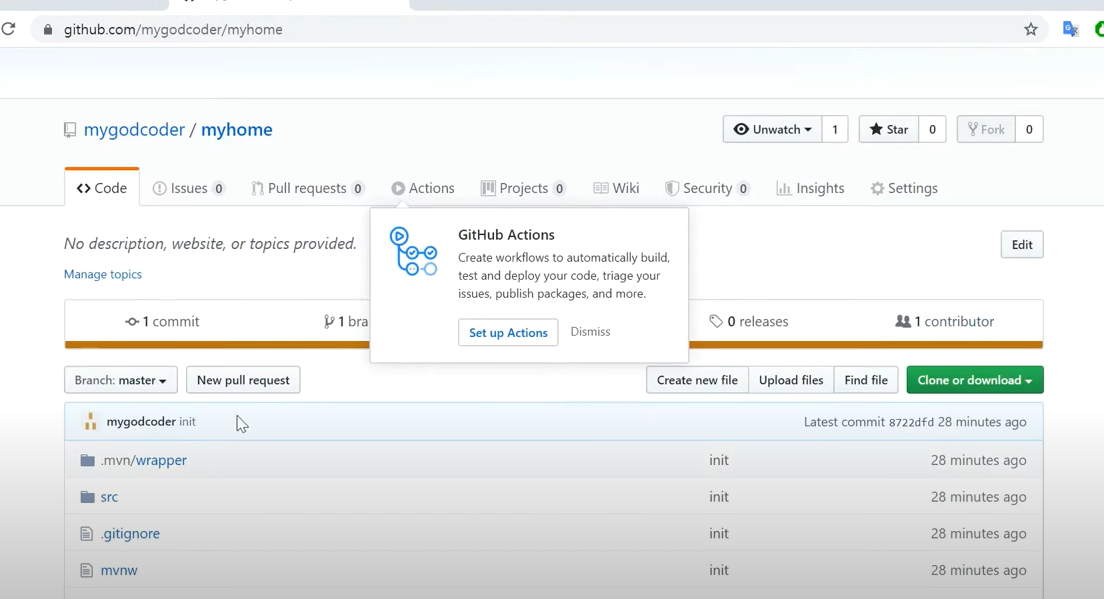Click the commit icon beside 1 commit
Image resolution: width=1104 pixels, height=599 pixels.
pyautogui.click(x=132, y=322)
